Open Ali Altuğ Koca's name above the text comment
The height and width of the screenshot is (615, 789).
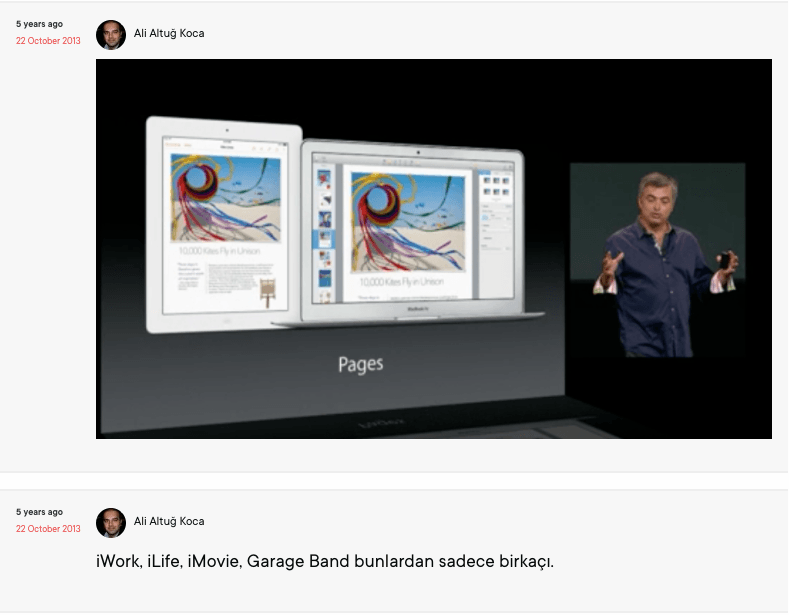[x=169, y=522]
